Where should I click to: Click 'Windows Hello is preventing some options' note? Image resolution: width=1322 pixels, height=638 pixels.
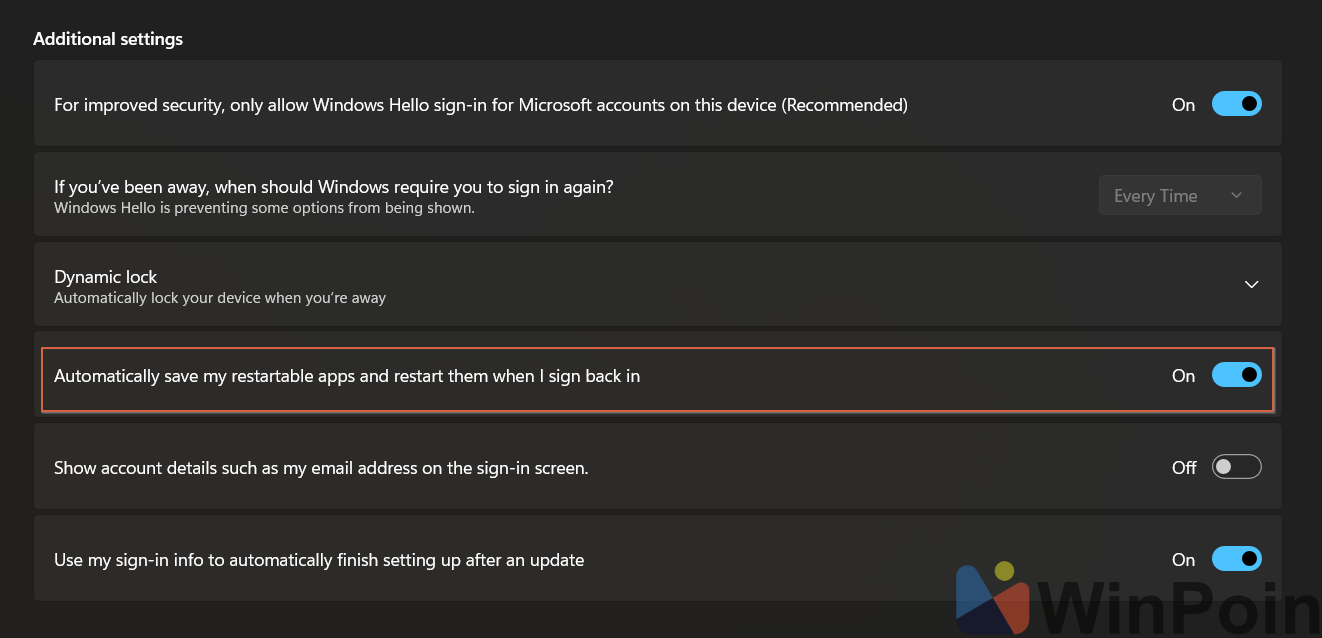264,208
